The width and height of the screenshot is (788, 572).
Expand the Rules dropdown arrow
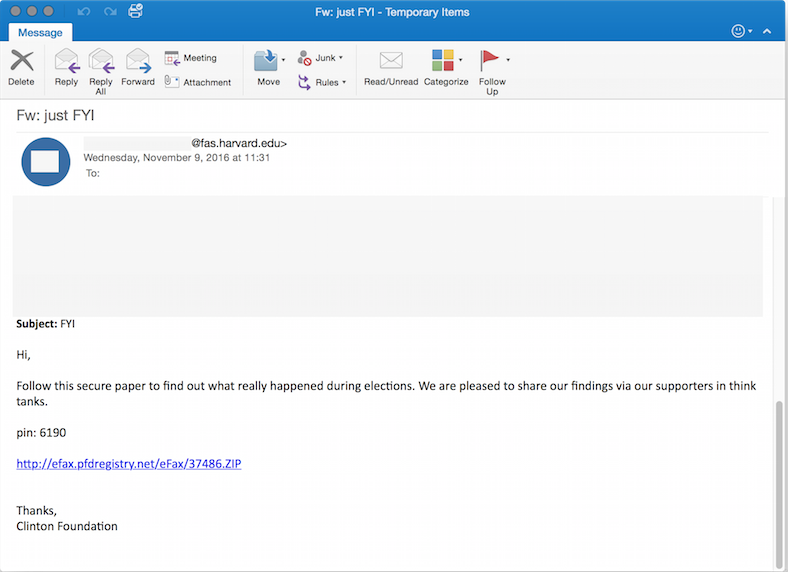(344, 82)
